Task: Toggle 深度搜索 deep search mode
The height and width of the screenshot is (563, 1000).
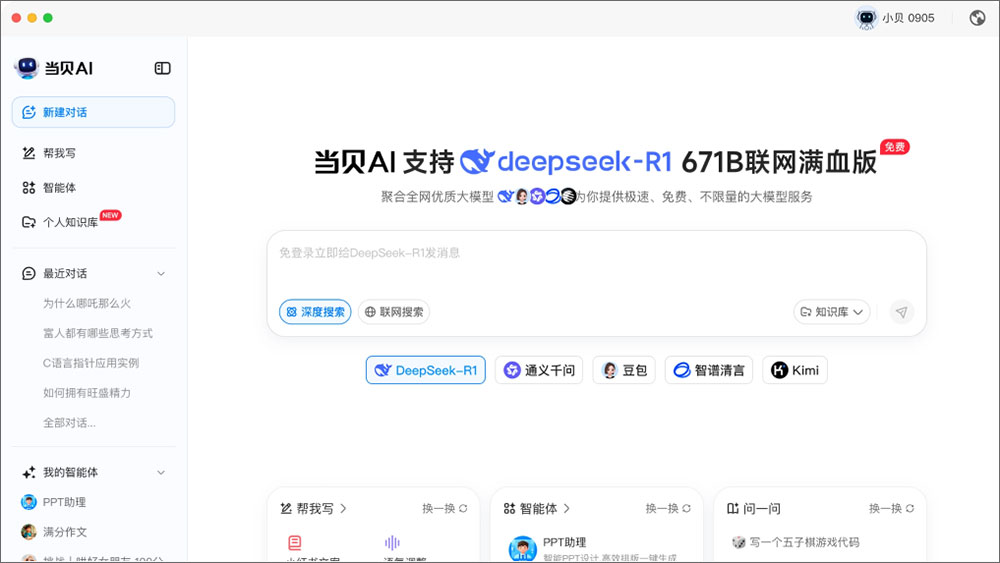Action: (x=315, y=312)
